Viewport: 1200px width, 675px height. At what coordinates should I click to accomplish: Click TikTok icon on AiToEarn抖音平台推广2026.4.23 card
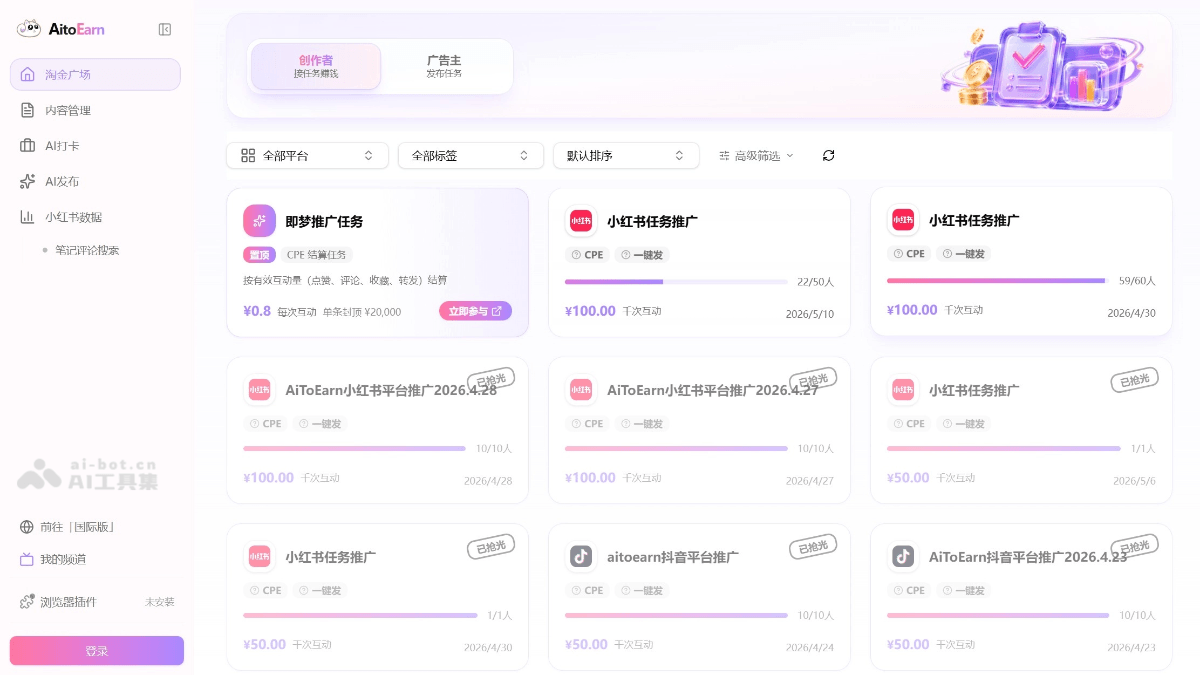tap(903, 556)
